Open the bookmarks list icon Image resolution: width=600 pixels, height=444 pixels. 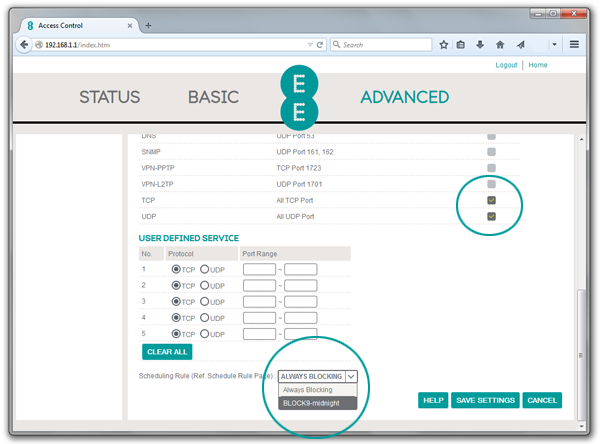461,45
